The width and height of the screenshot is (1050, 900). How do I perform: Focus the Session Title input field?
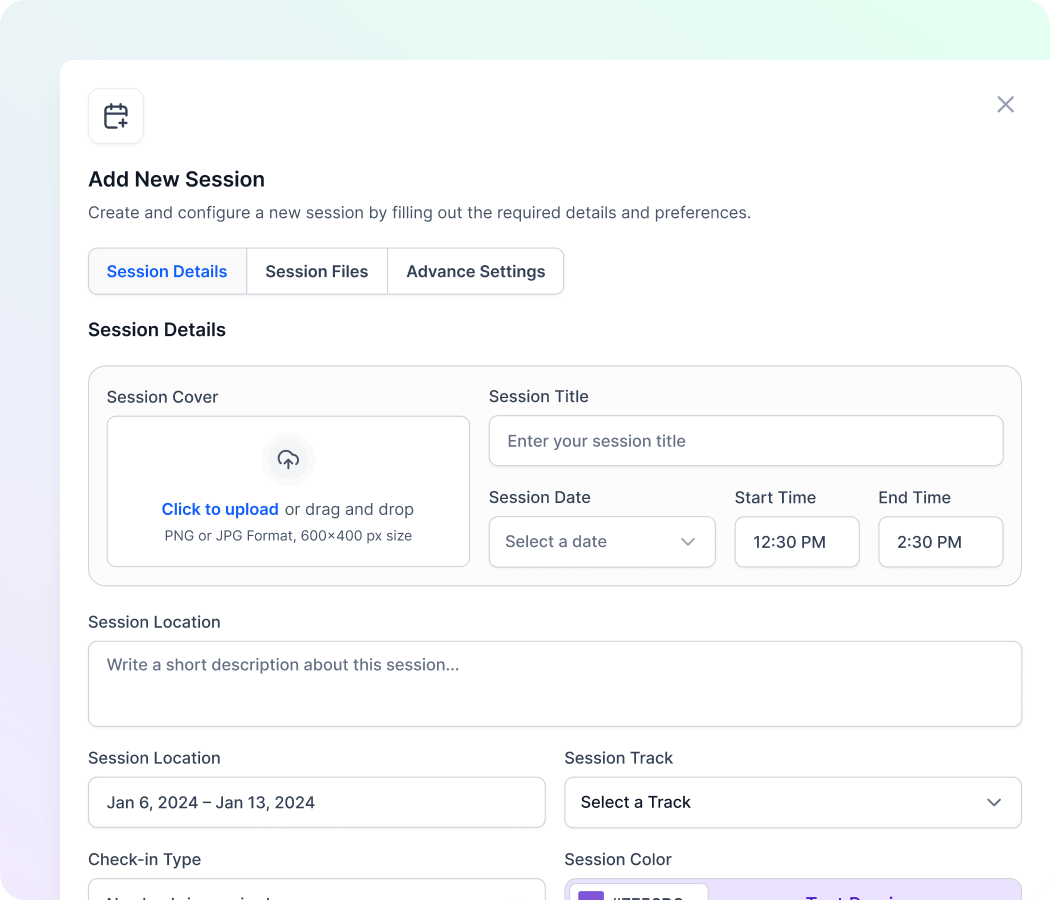(x=746, y=441)
